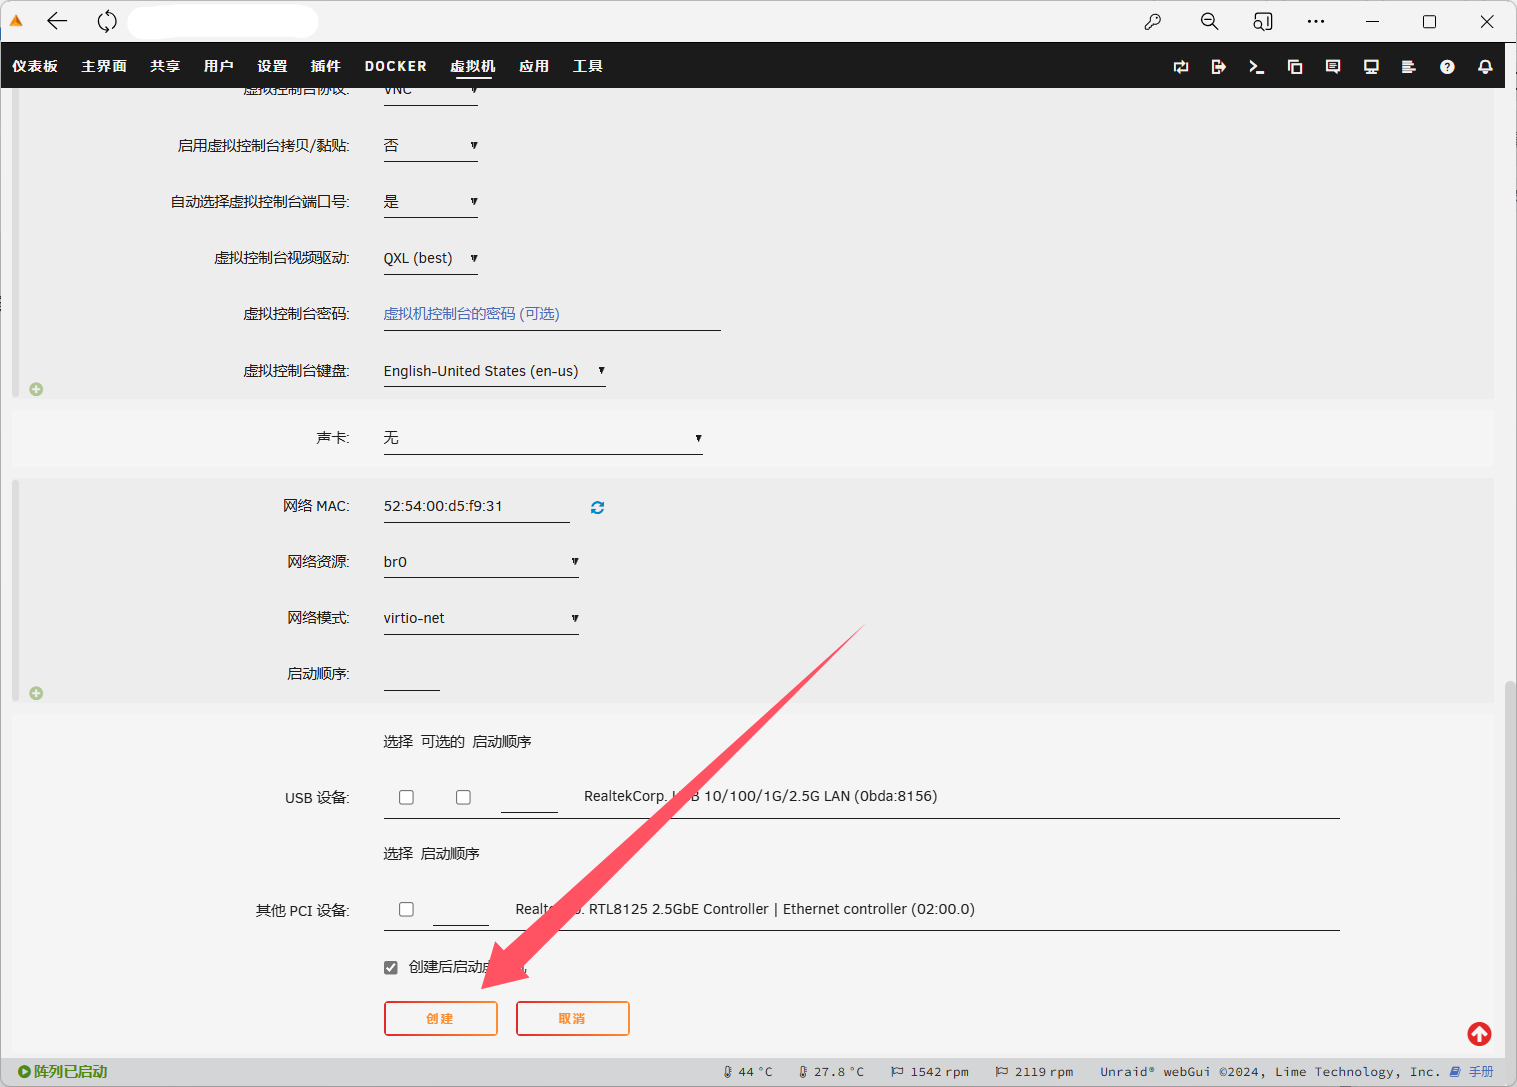The height and width of the screenshot is (1087, 1517).
Task: Click the help question mark icon
Action: coord(1447,67)
